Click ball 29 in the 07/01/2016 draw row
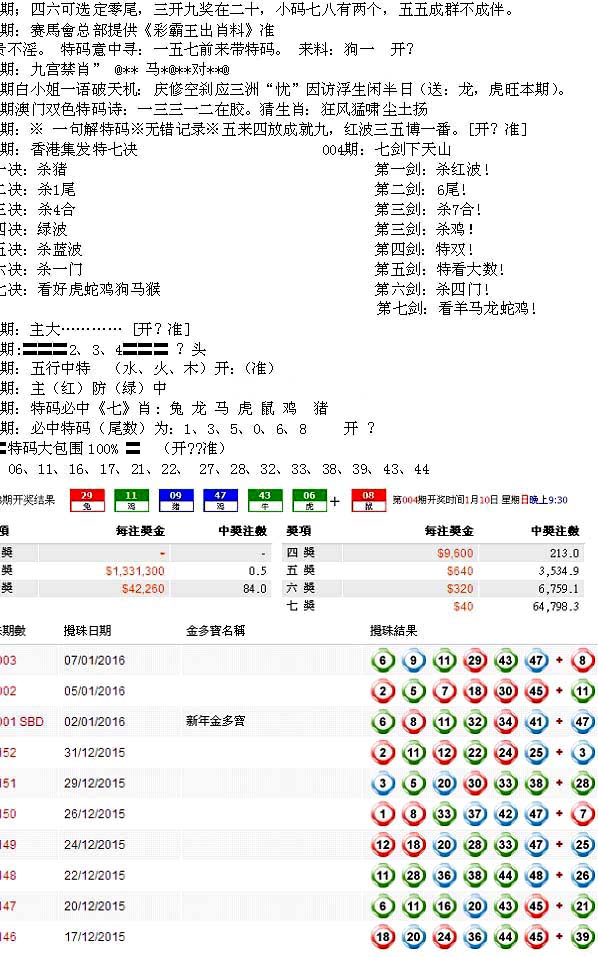Viewport: 598px width, 957px height. (475, 660)
